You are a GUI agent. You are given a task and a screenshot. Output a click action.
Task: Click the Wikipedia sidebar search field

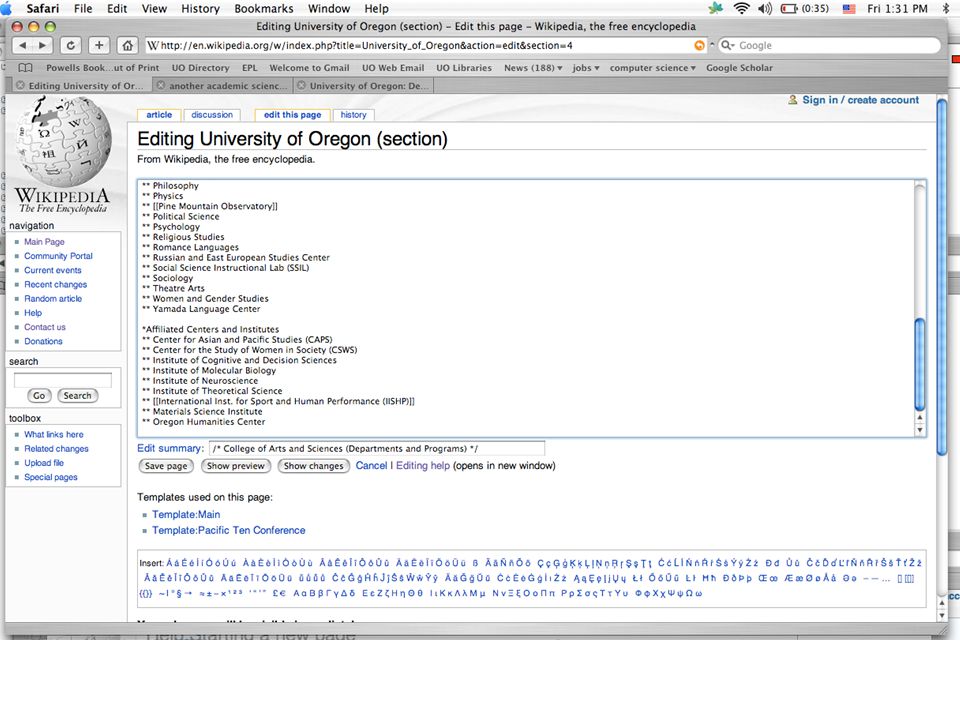tap(62, 380)
